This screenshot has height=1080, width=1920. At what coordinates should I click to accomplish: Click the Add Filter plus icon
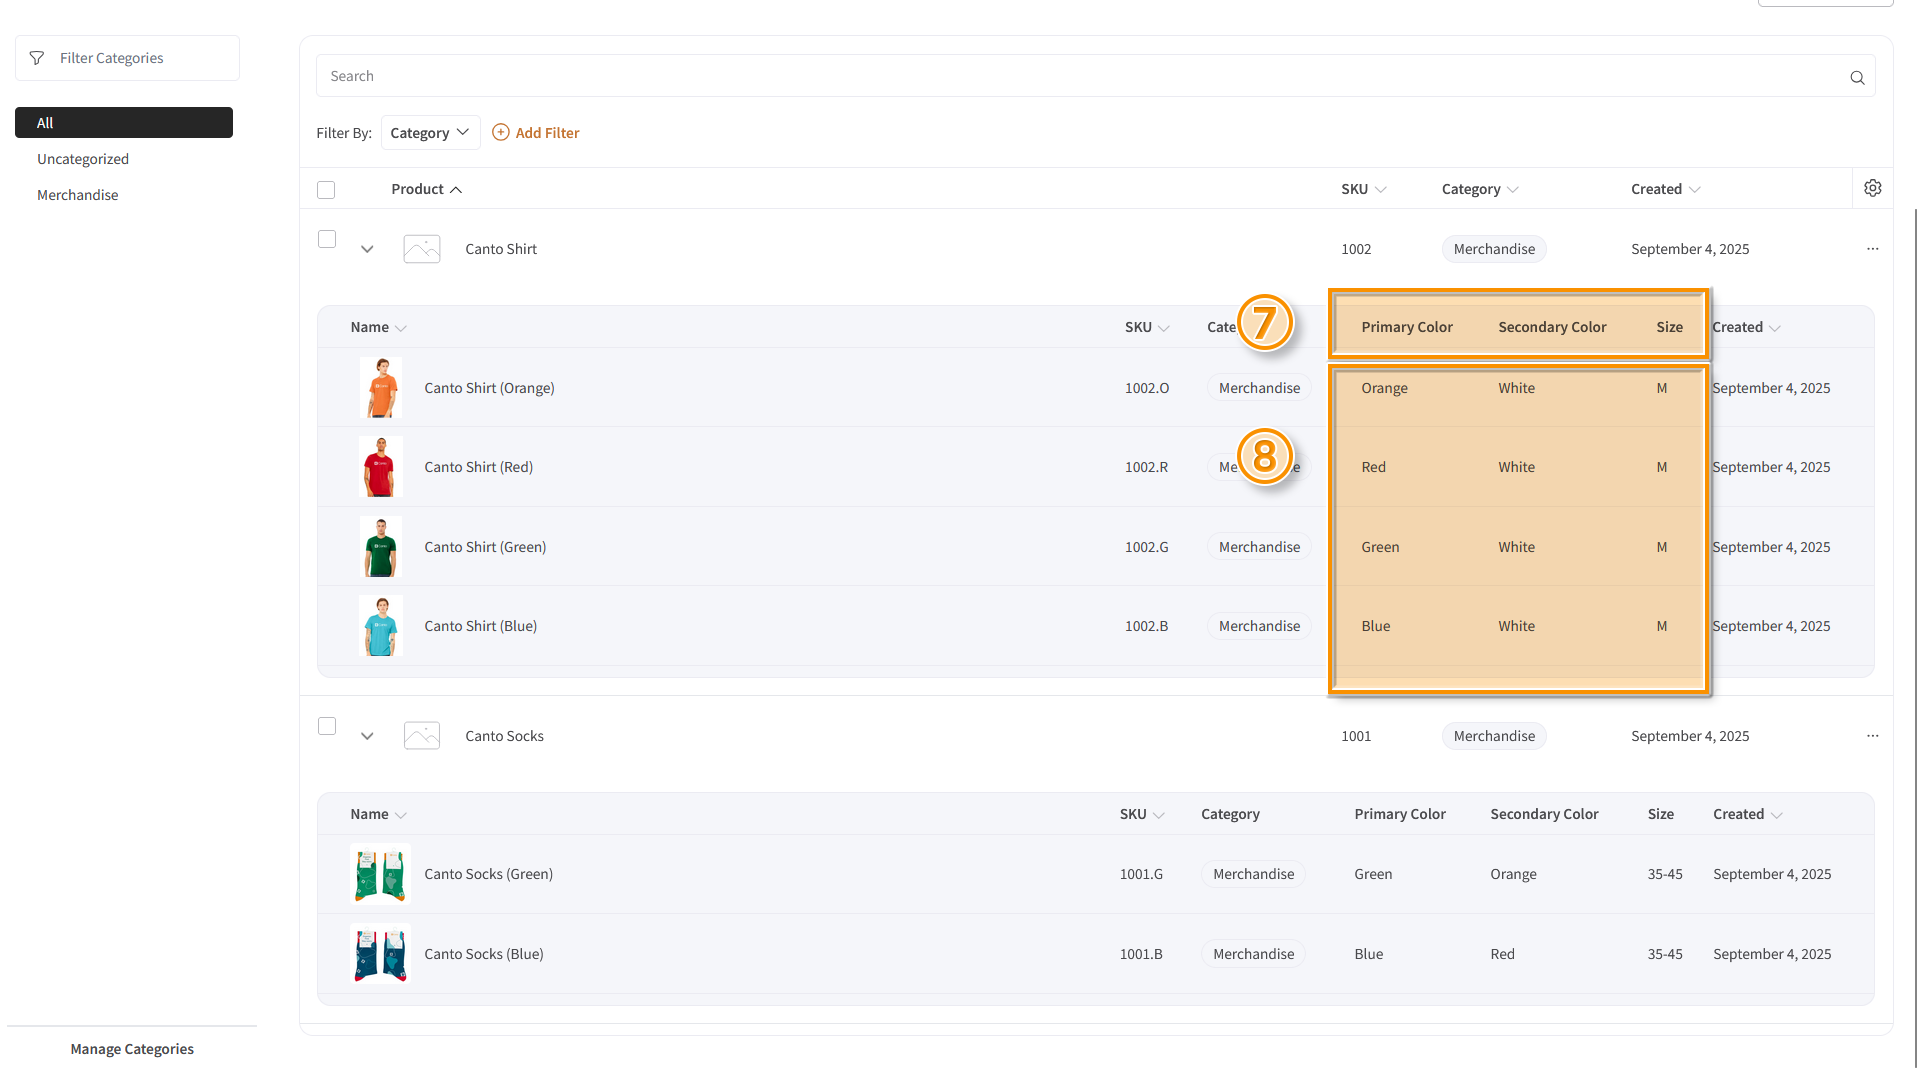click(501, 132)
